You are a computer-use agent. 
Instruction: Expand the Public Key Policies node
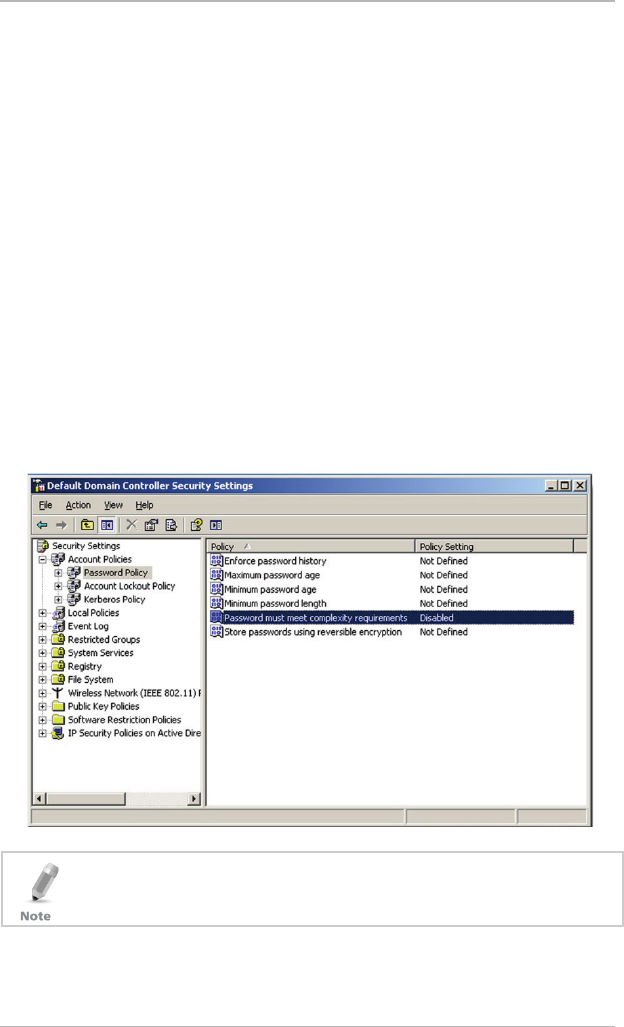(43, 707)
